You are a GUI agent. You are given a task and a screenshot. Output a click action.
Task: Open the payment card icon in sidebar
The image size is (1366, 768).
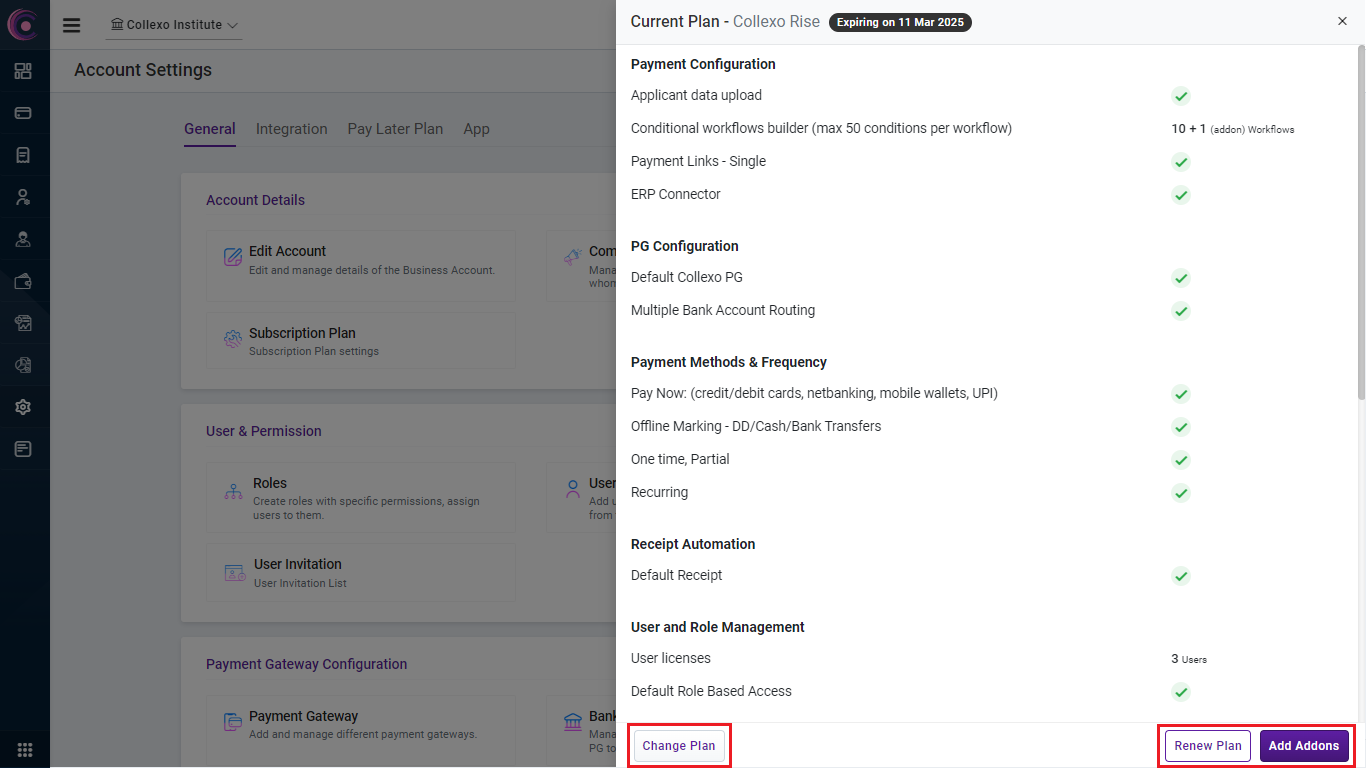[x=23, y=113]
